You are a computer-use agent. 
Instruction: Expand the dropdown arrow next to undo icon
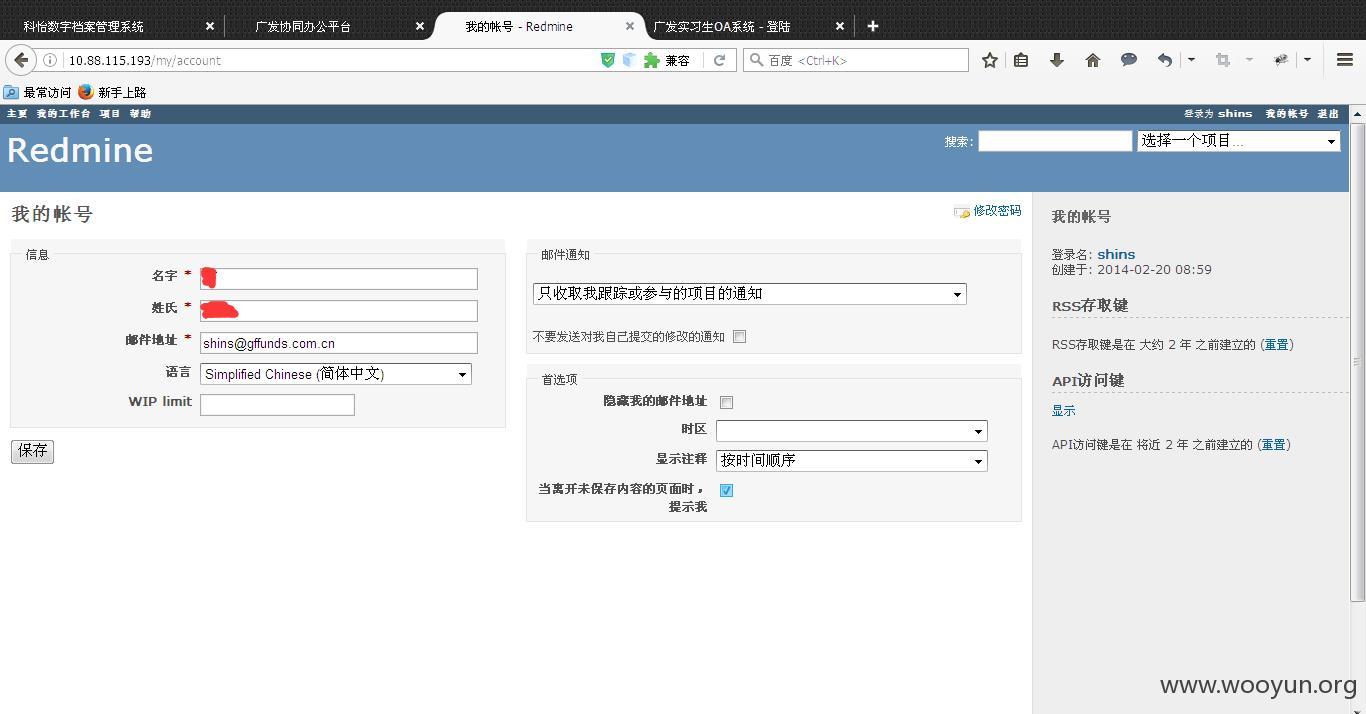tap(1191, 60)
